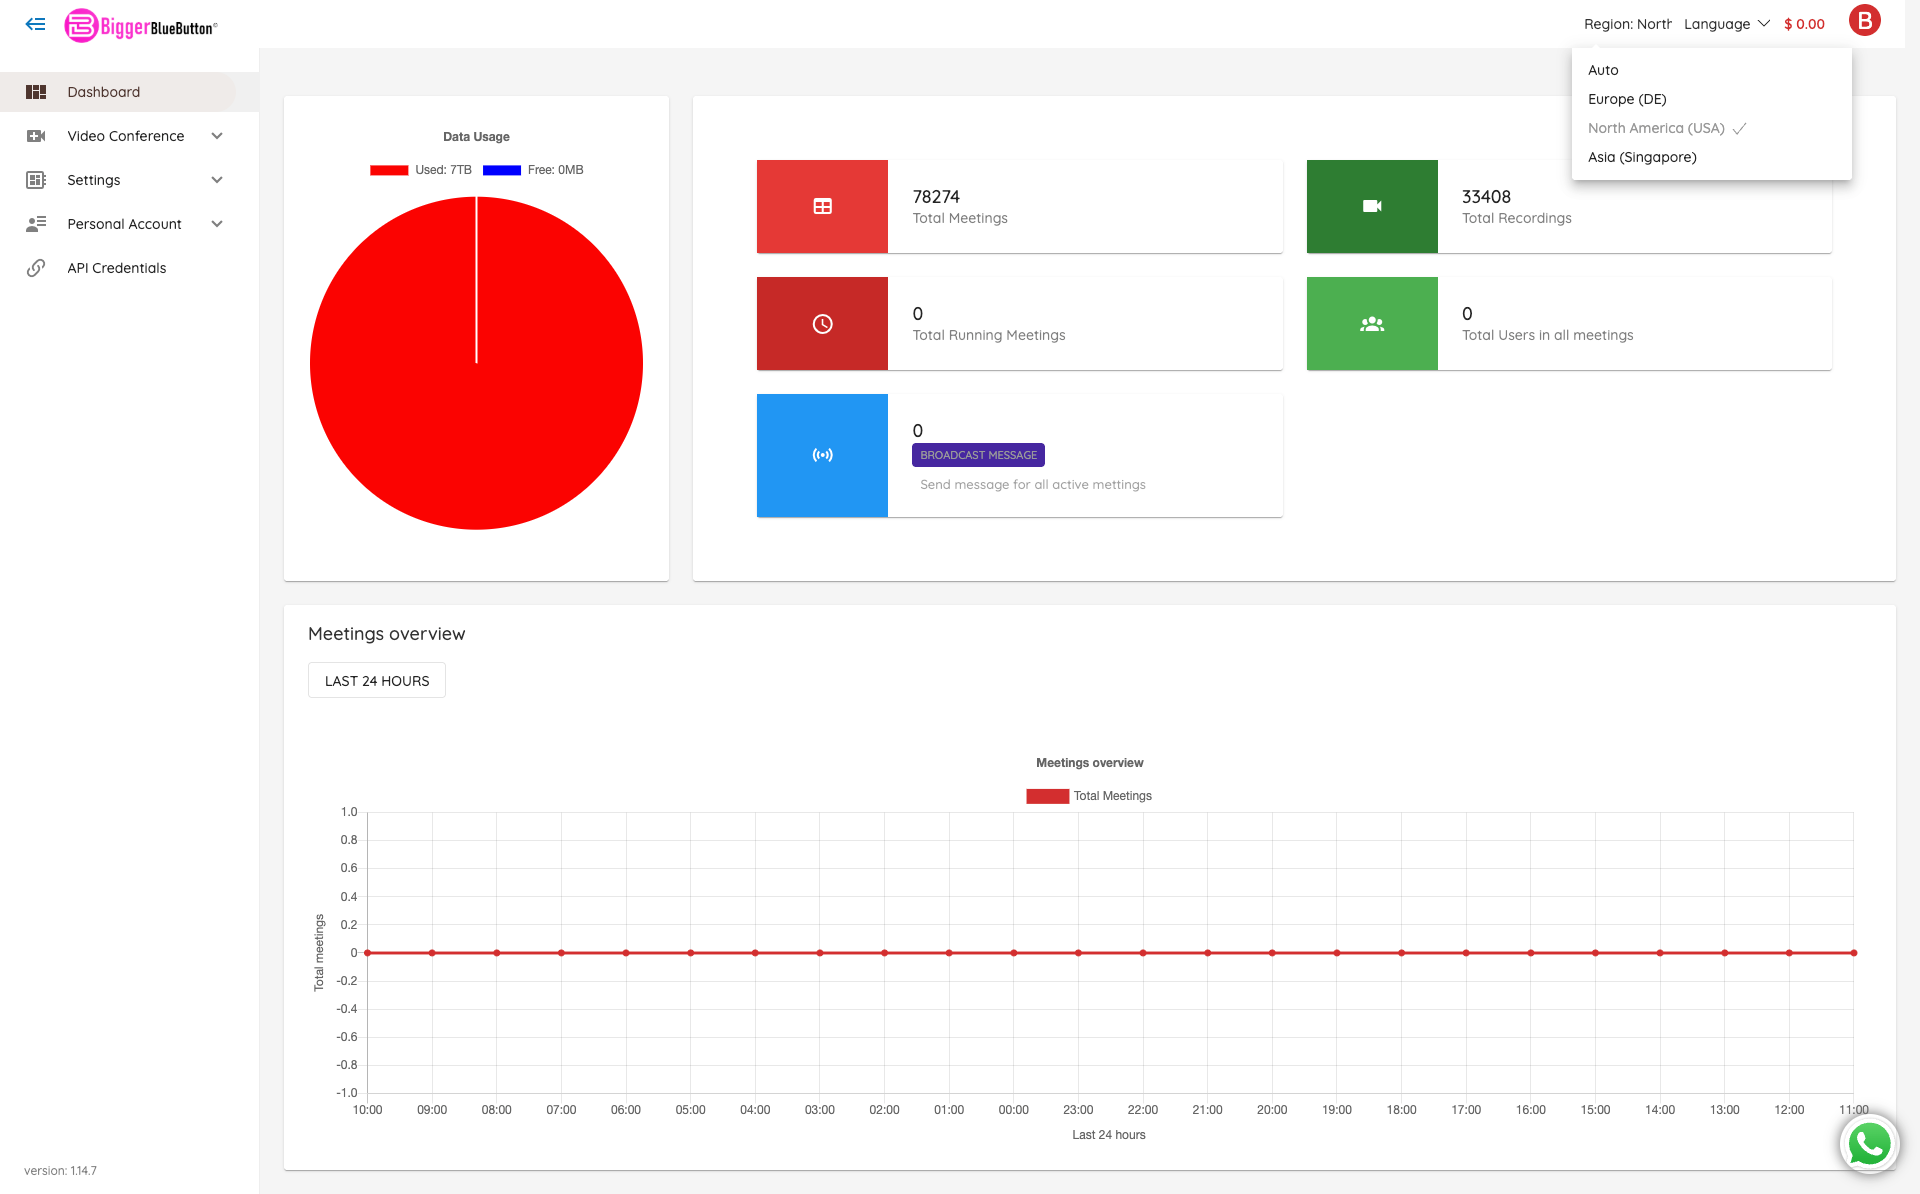Toggle Used: 7TB legend swatch
1920x1194 pixels.
(389, 170)
